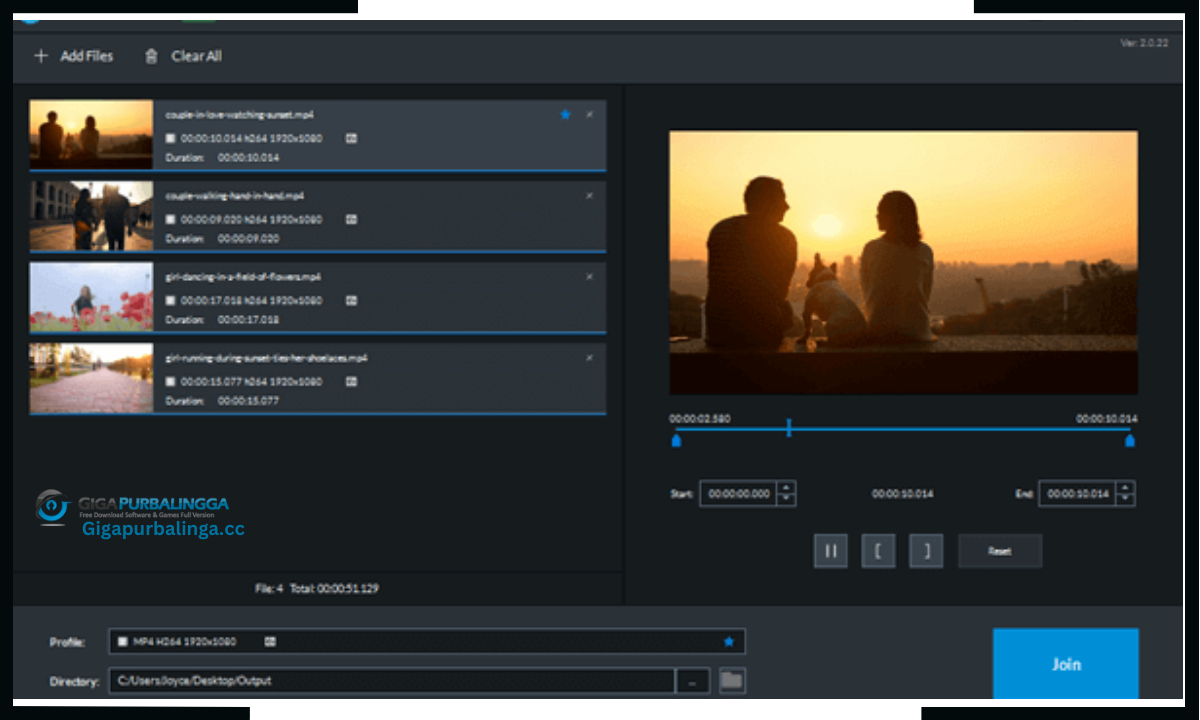The image size is (1200, 720).
Task: Click the Directory path field
Action: point(391,681)
